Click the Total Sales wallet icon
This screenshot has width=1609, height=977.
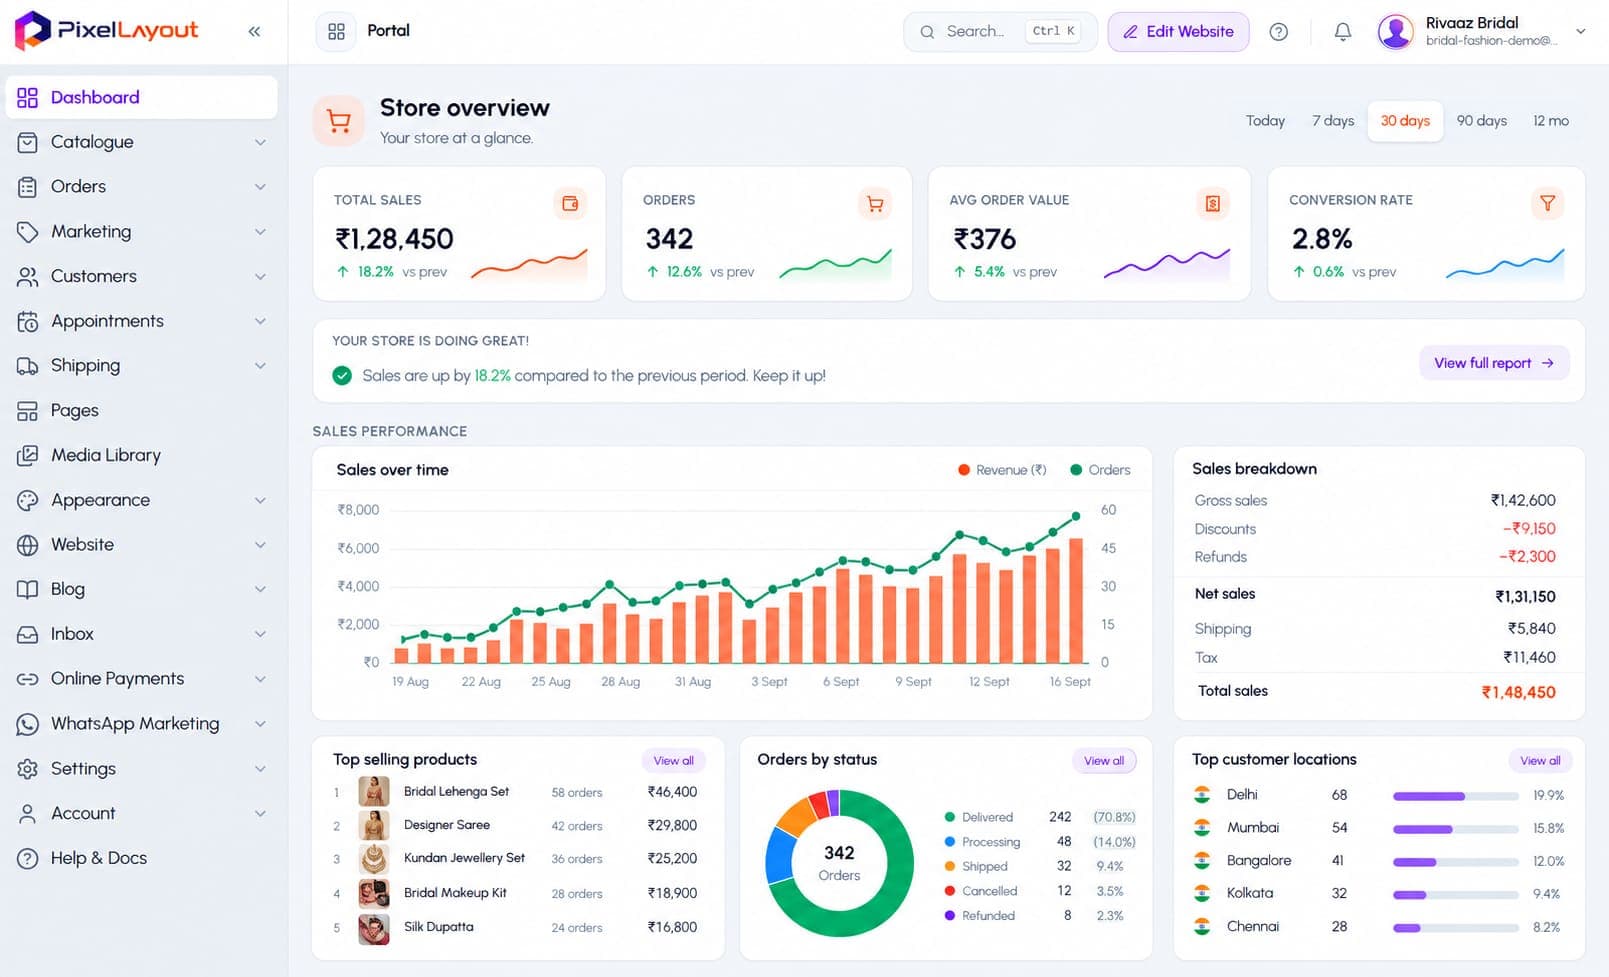[x=570, y=203]
